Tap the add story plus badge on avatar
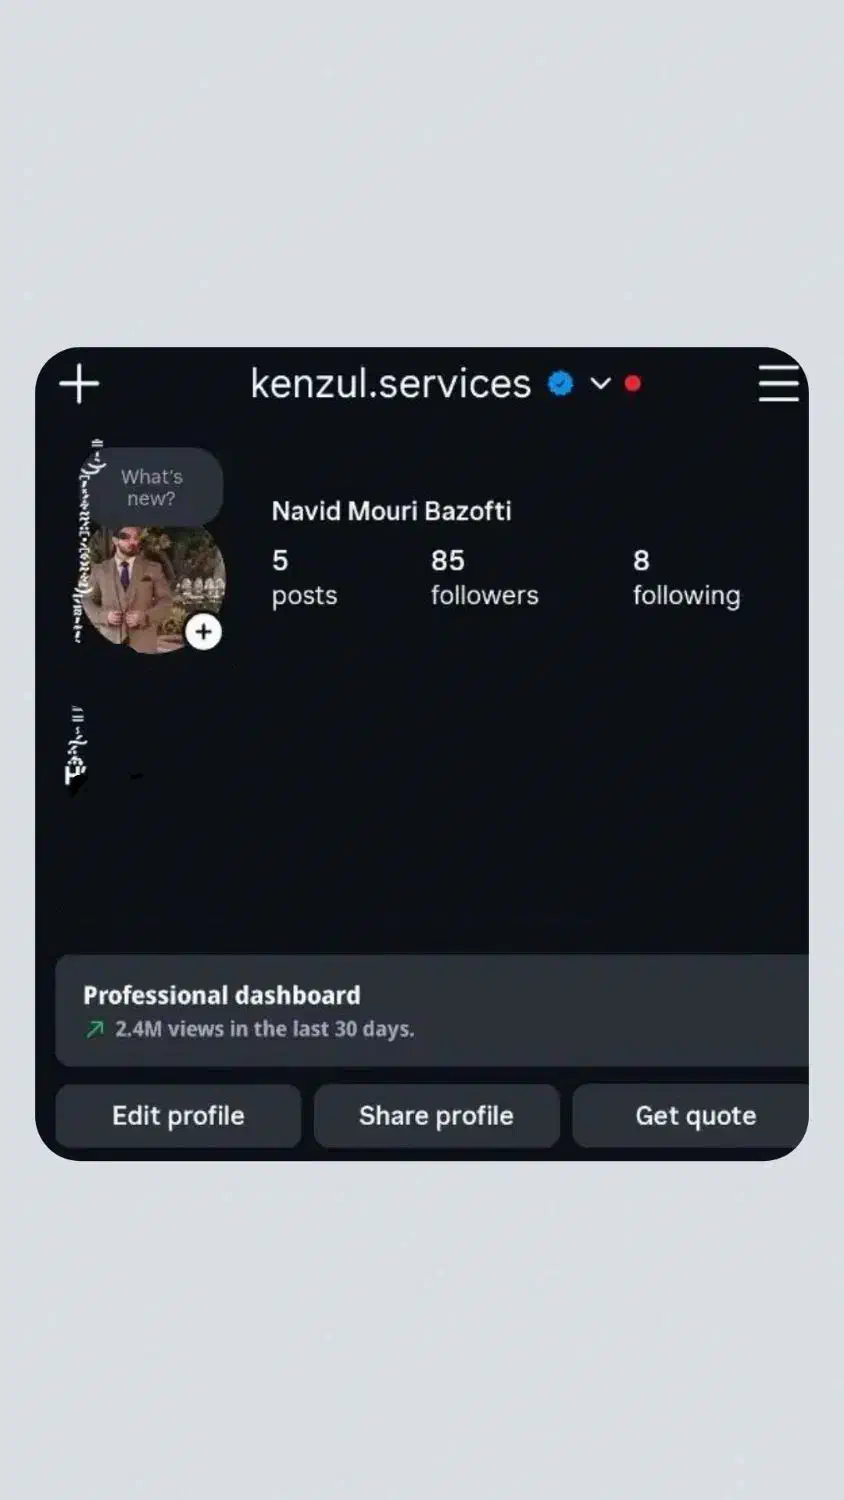The image size is (844, 1500). 203,632
